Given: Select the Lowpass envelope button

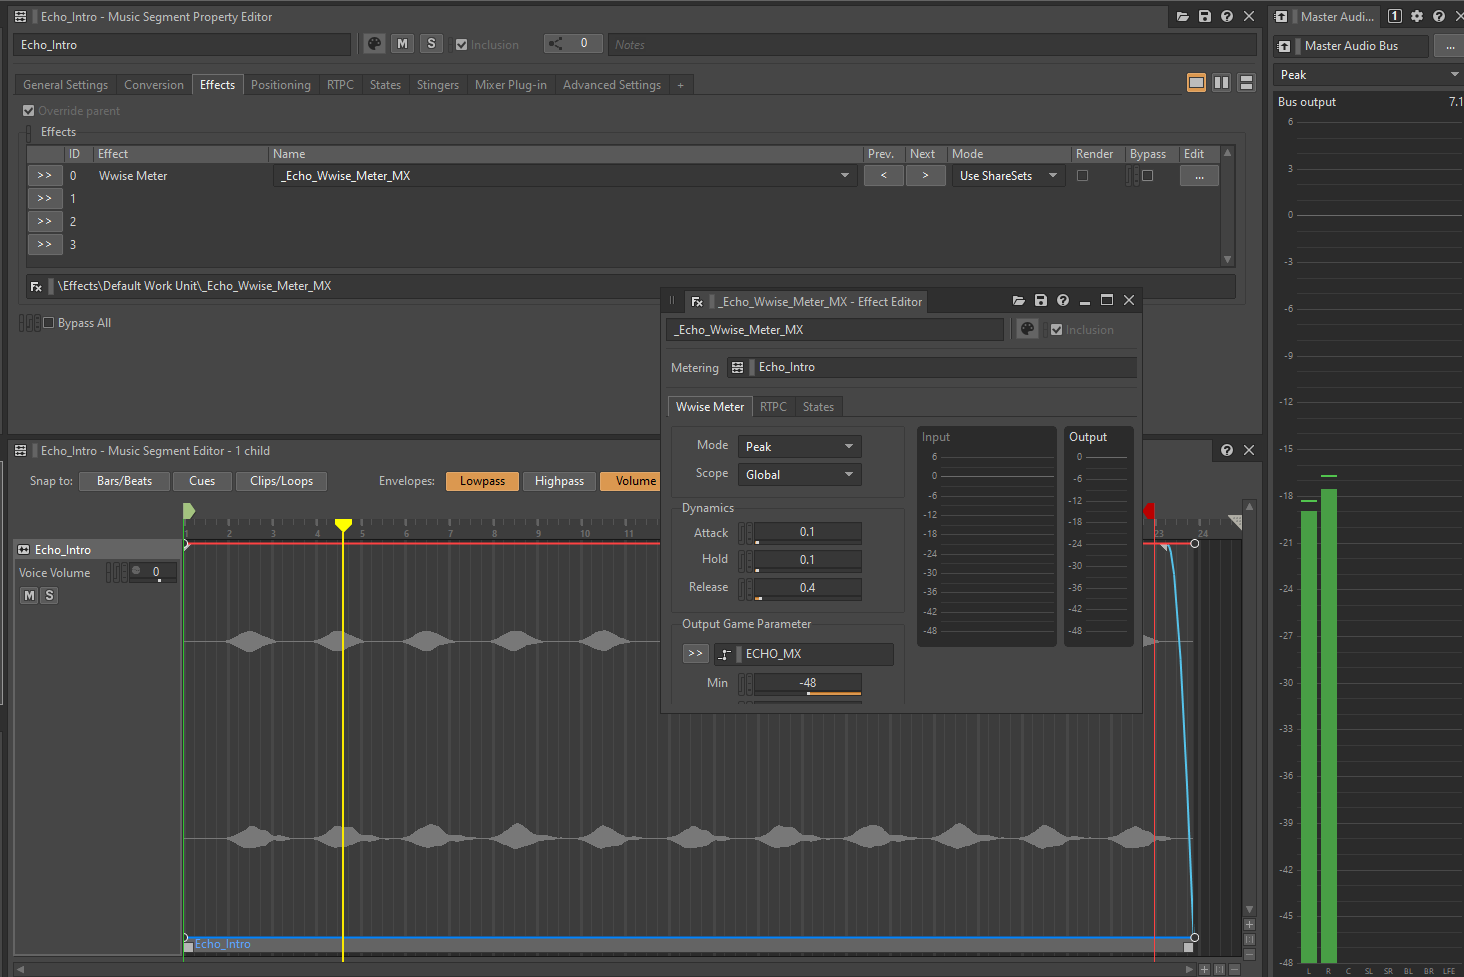Looking at the screenshot, I should (482, 481).
